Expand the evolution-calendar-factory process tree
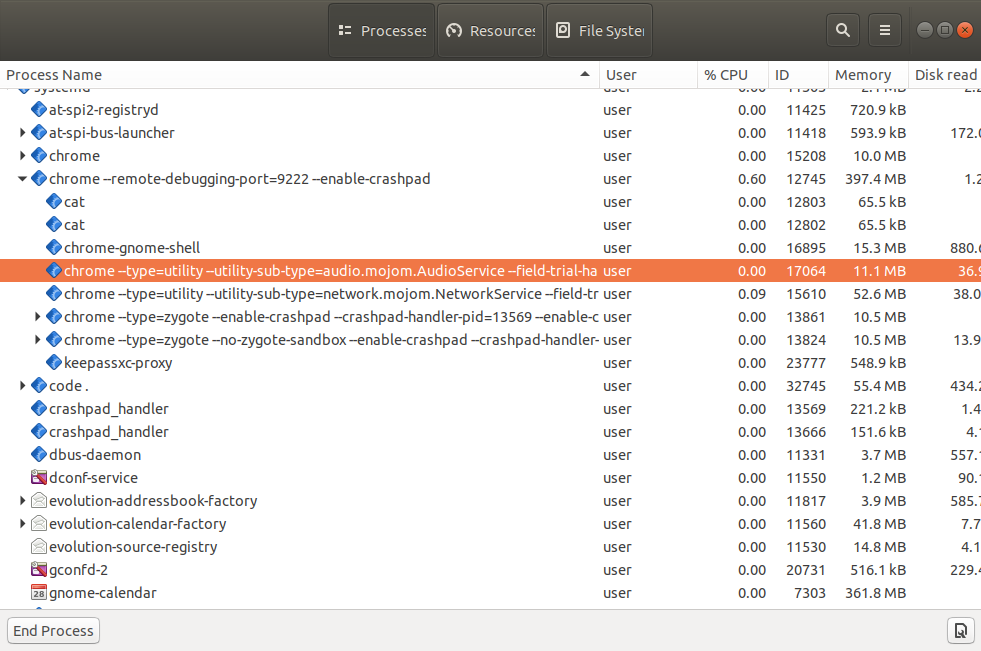Image resolution: width=981 pixels, height=651 pixels. click(x=23, y=524)
